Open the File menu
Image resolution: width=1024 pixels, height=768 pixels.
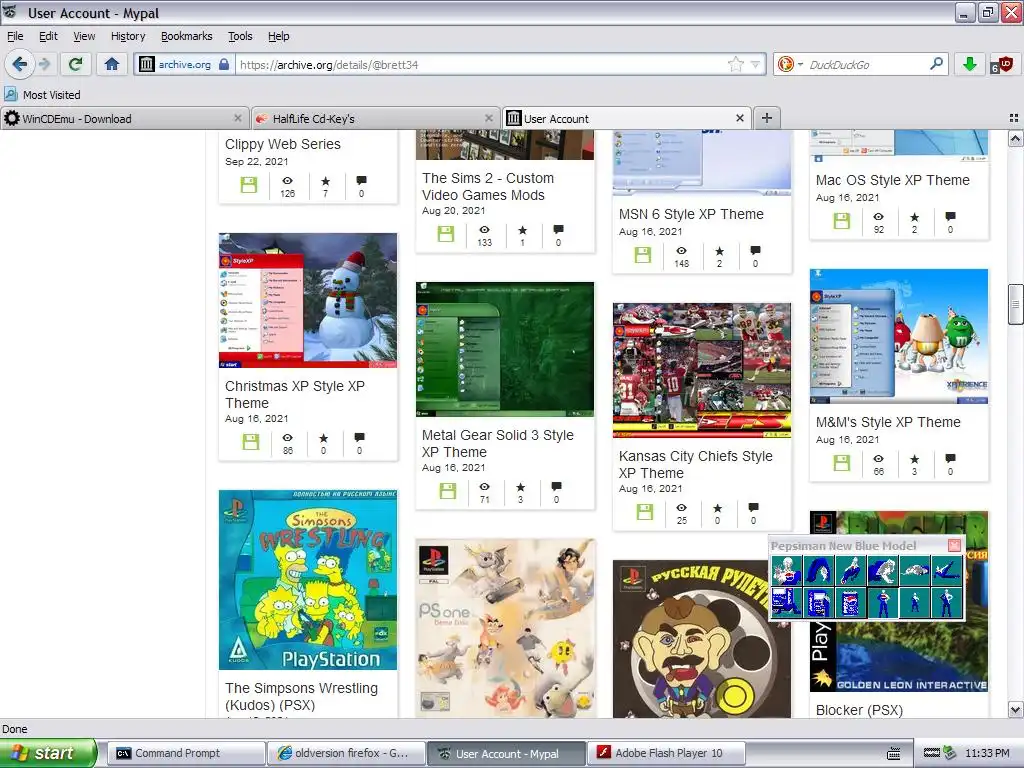[x=15, y=37]
